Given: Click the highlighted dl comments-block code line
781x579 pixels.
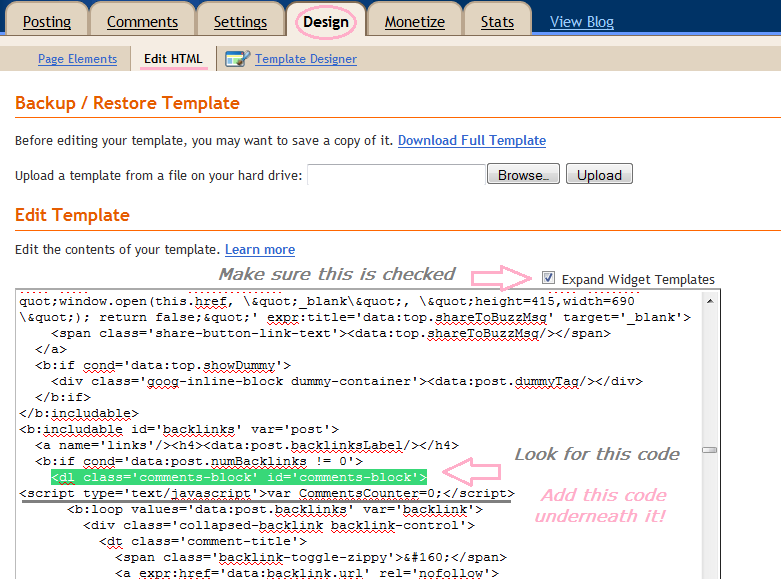Looking at the screenshot, I should (239, 477).
